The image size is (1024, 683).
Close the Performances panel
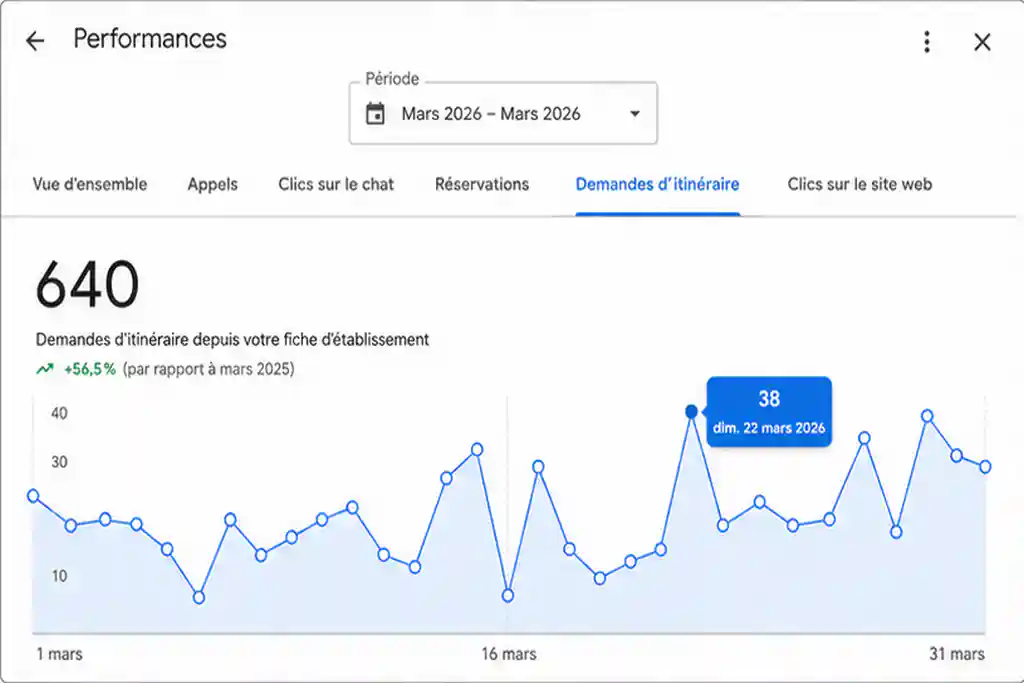tap(982, 42)
